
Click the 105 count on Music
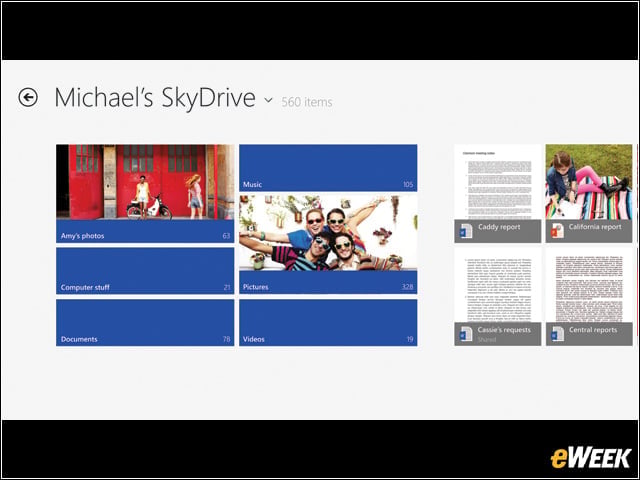pos(408,184)
